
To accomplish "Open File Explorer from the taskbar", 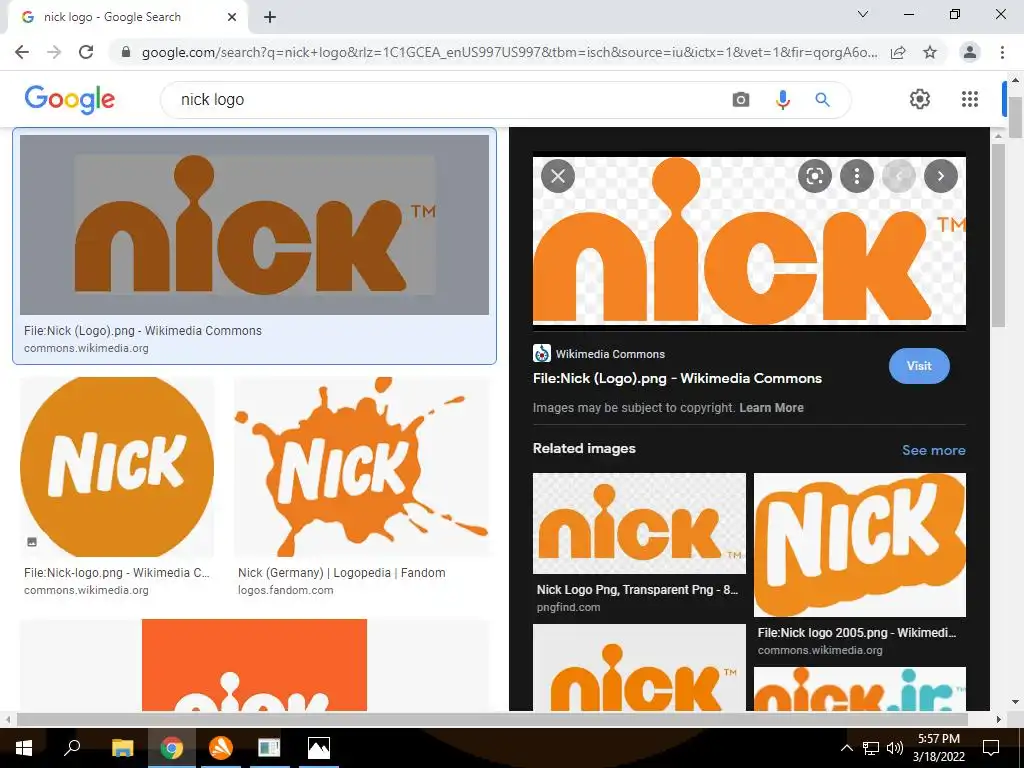I will click(122, 748).
